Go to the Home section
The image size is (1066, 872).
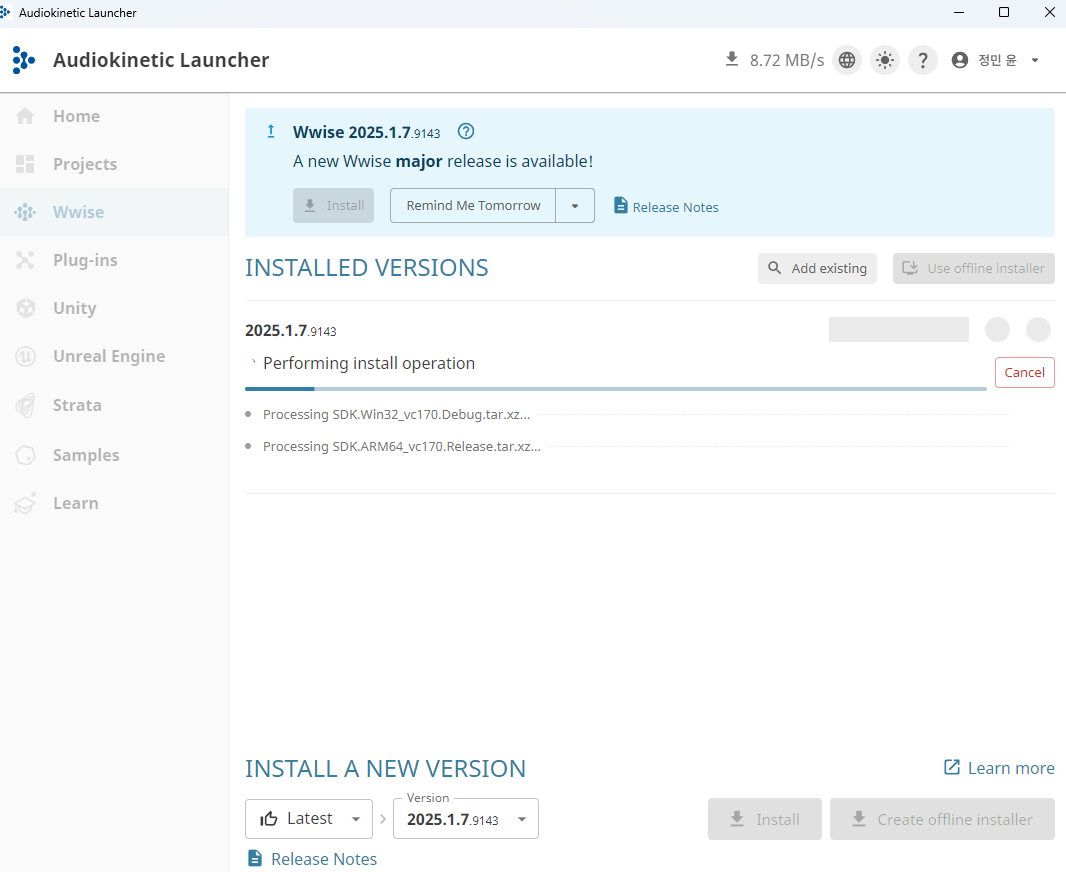pyautogui.click(x=114, y=116)
